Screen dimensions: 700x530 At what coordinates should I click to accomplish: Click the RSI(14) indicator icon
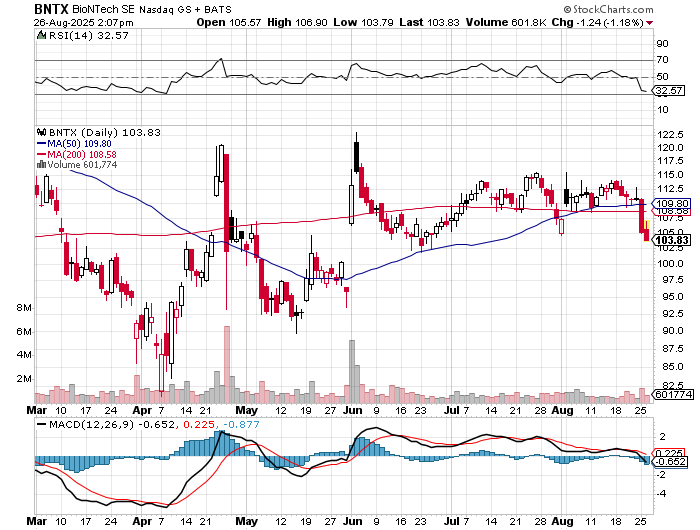click(41, 35)
